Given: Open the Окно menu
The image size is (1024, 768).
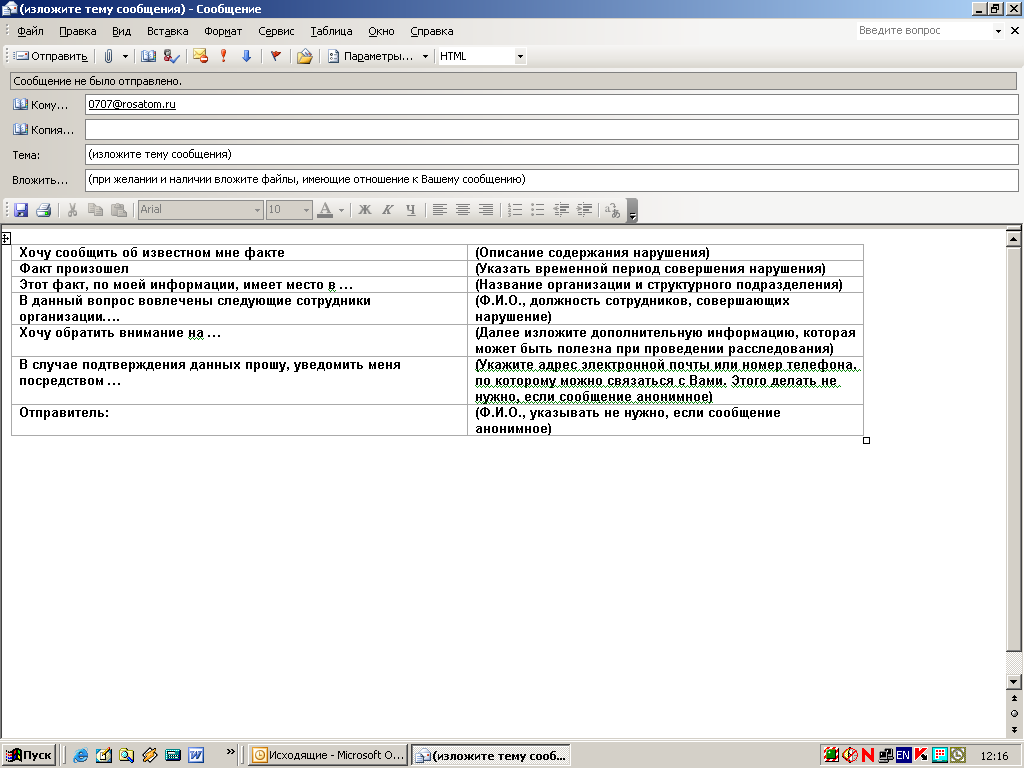Looking at the screenshot, I should (x=381, y=31).
